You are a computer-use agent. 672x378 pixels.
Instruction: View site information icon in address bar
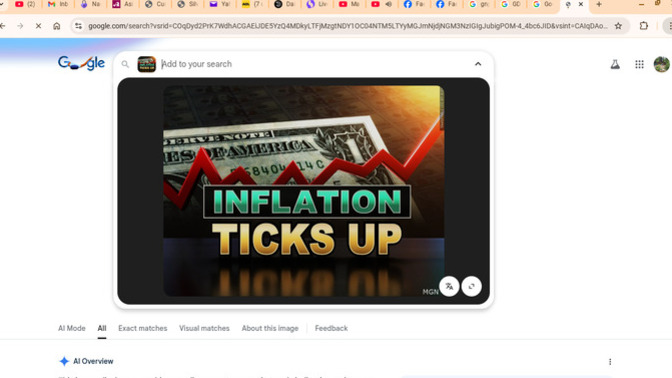tap(78, 26)
